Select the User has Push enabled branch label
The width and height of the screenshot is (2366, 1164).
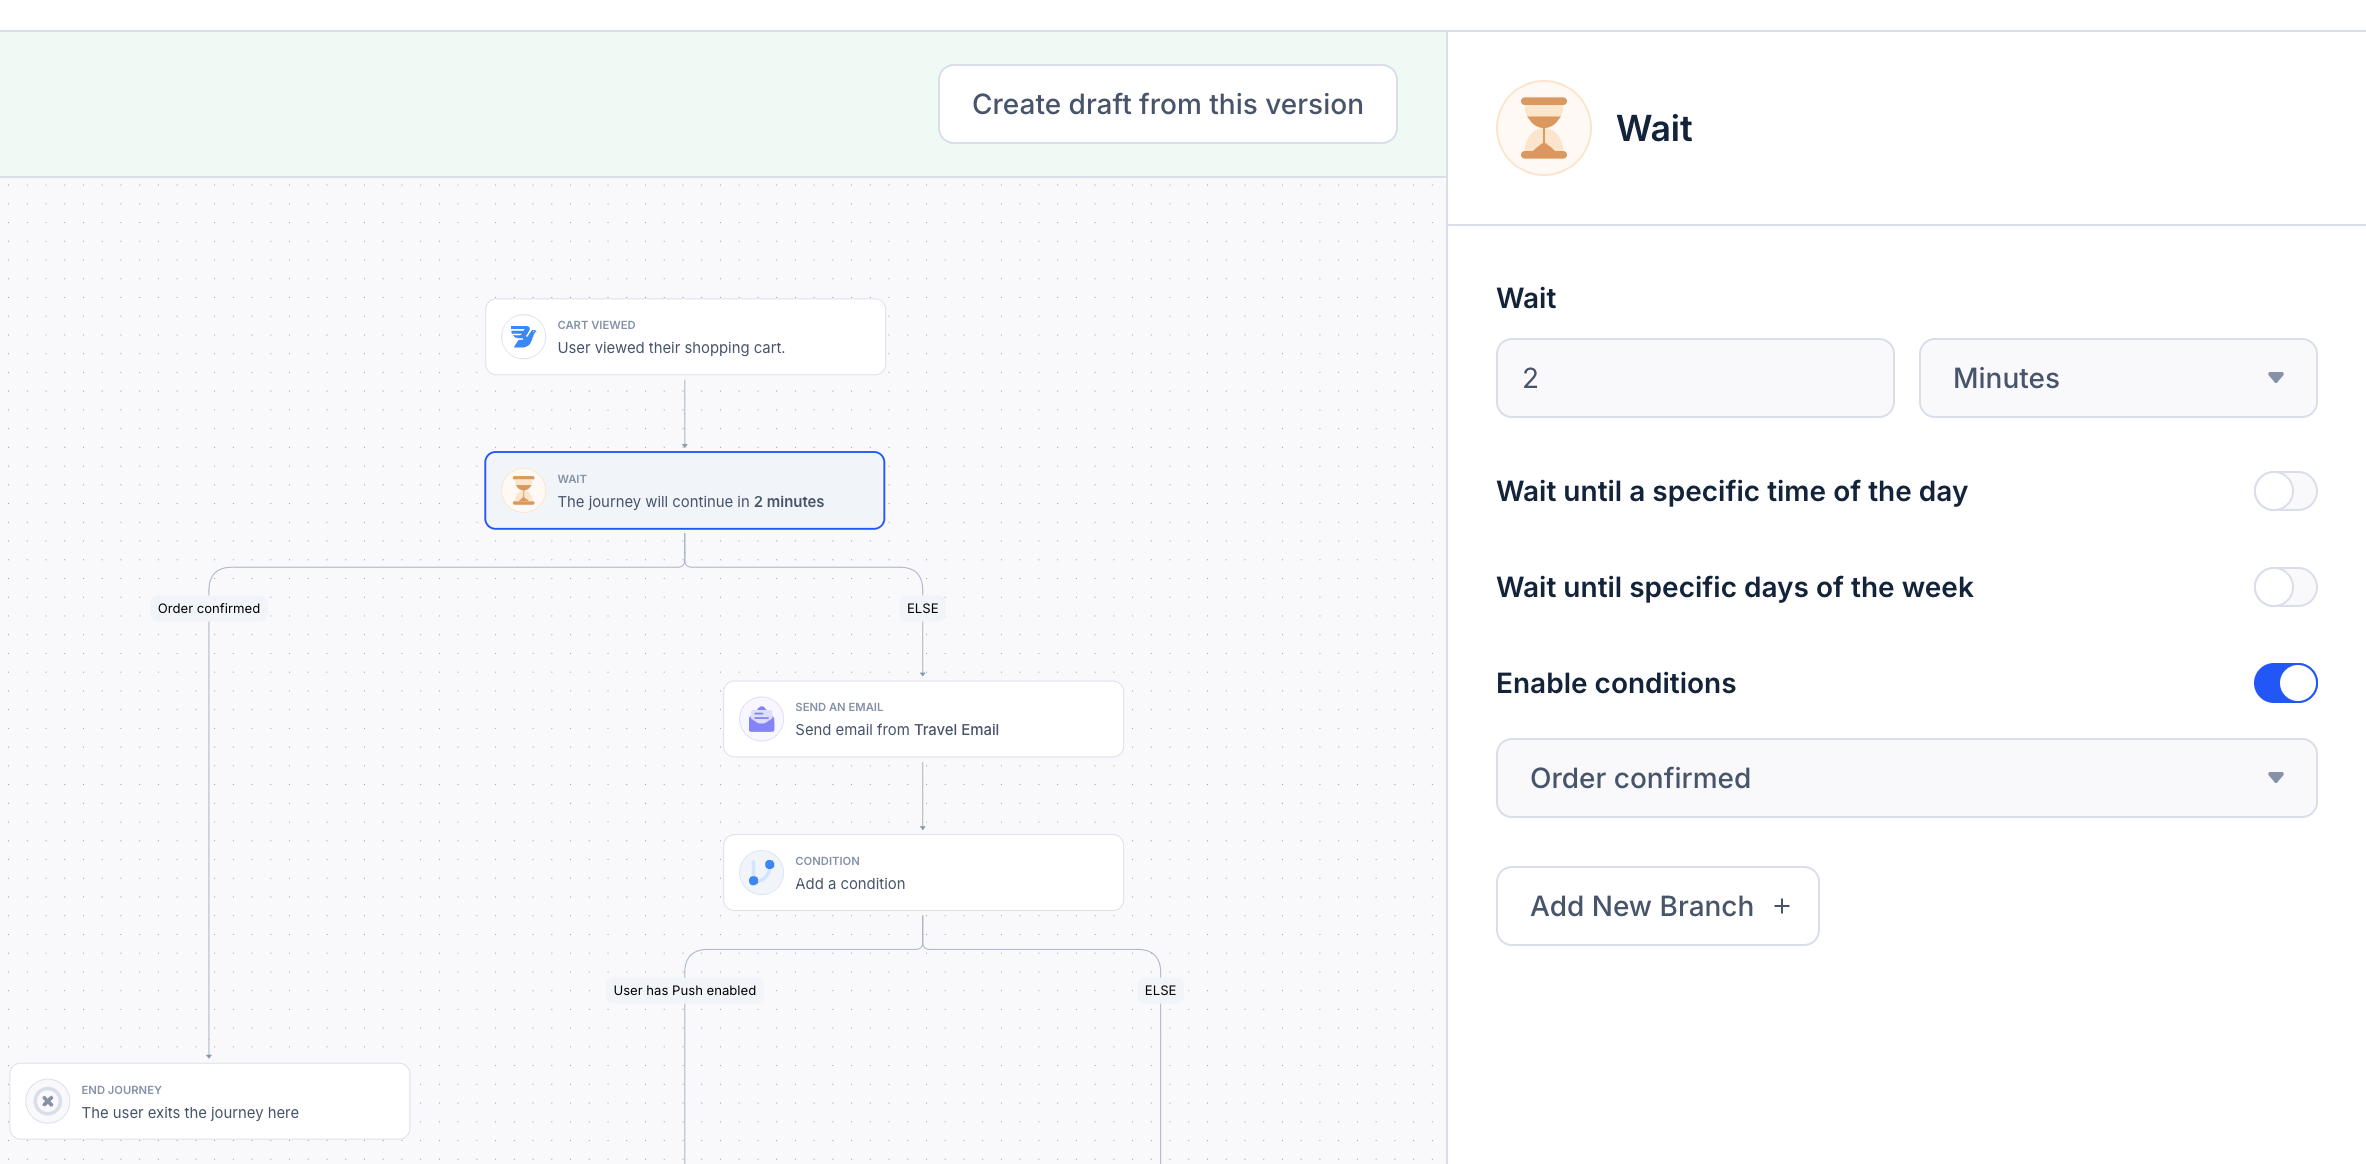[684, 990]
